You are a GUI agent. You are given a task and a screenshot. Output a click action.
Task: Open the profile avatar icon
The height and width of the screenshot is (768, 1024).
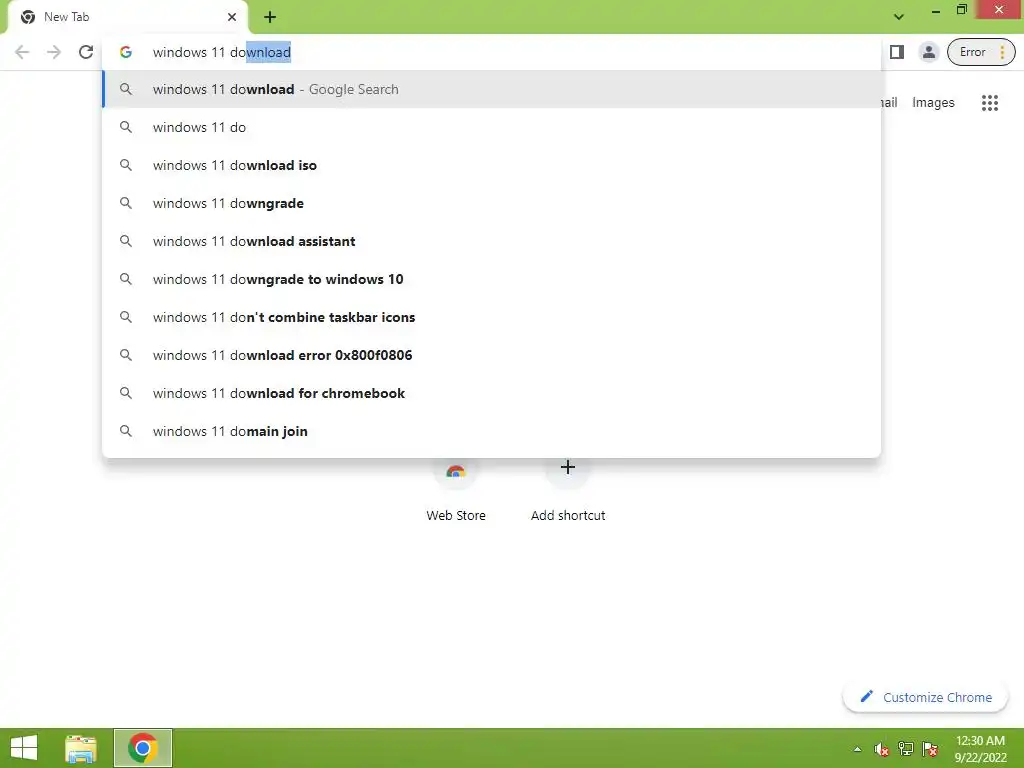[x=928, y=52]
